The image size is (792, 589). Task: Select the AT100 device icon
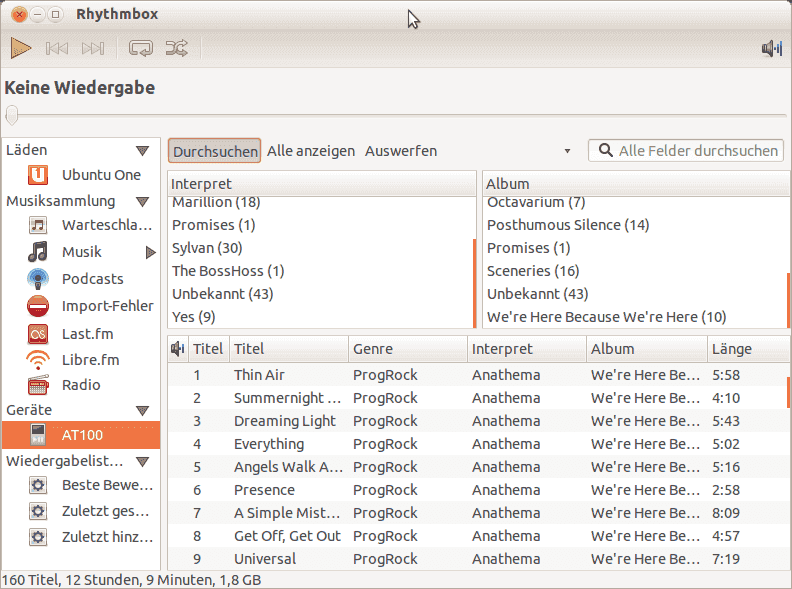point(38,435)
